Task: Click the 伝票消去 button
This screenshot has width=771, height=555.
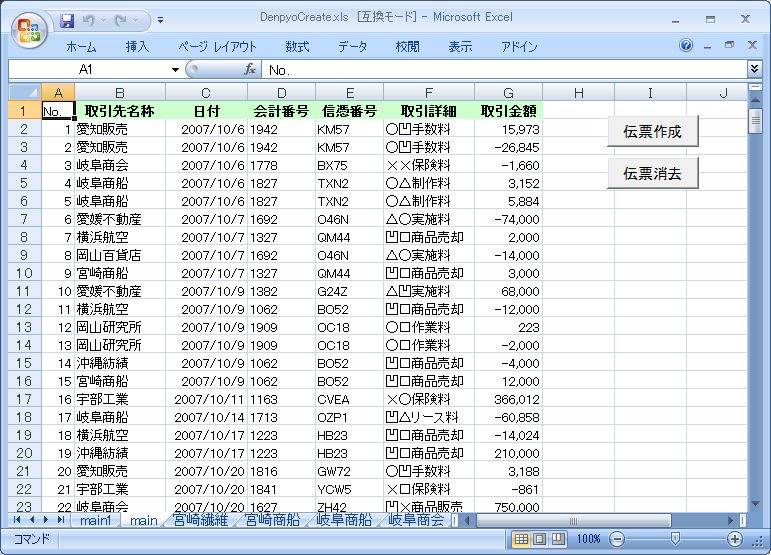Action: click(x=652, y=173)
